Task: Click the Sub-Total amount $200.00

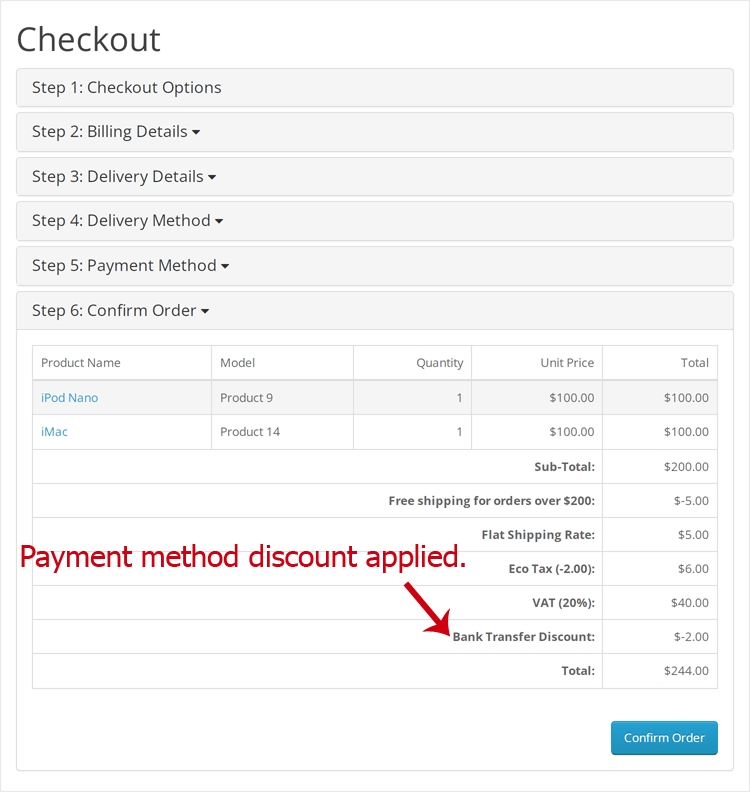Action: point(686,467)
